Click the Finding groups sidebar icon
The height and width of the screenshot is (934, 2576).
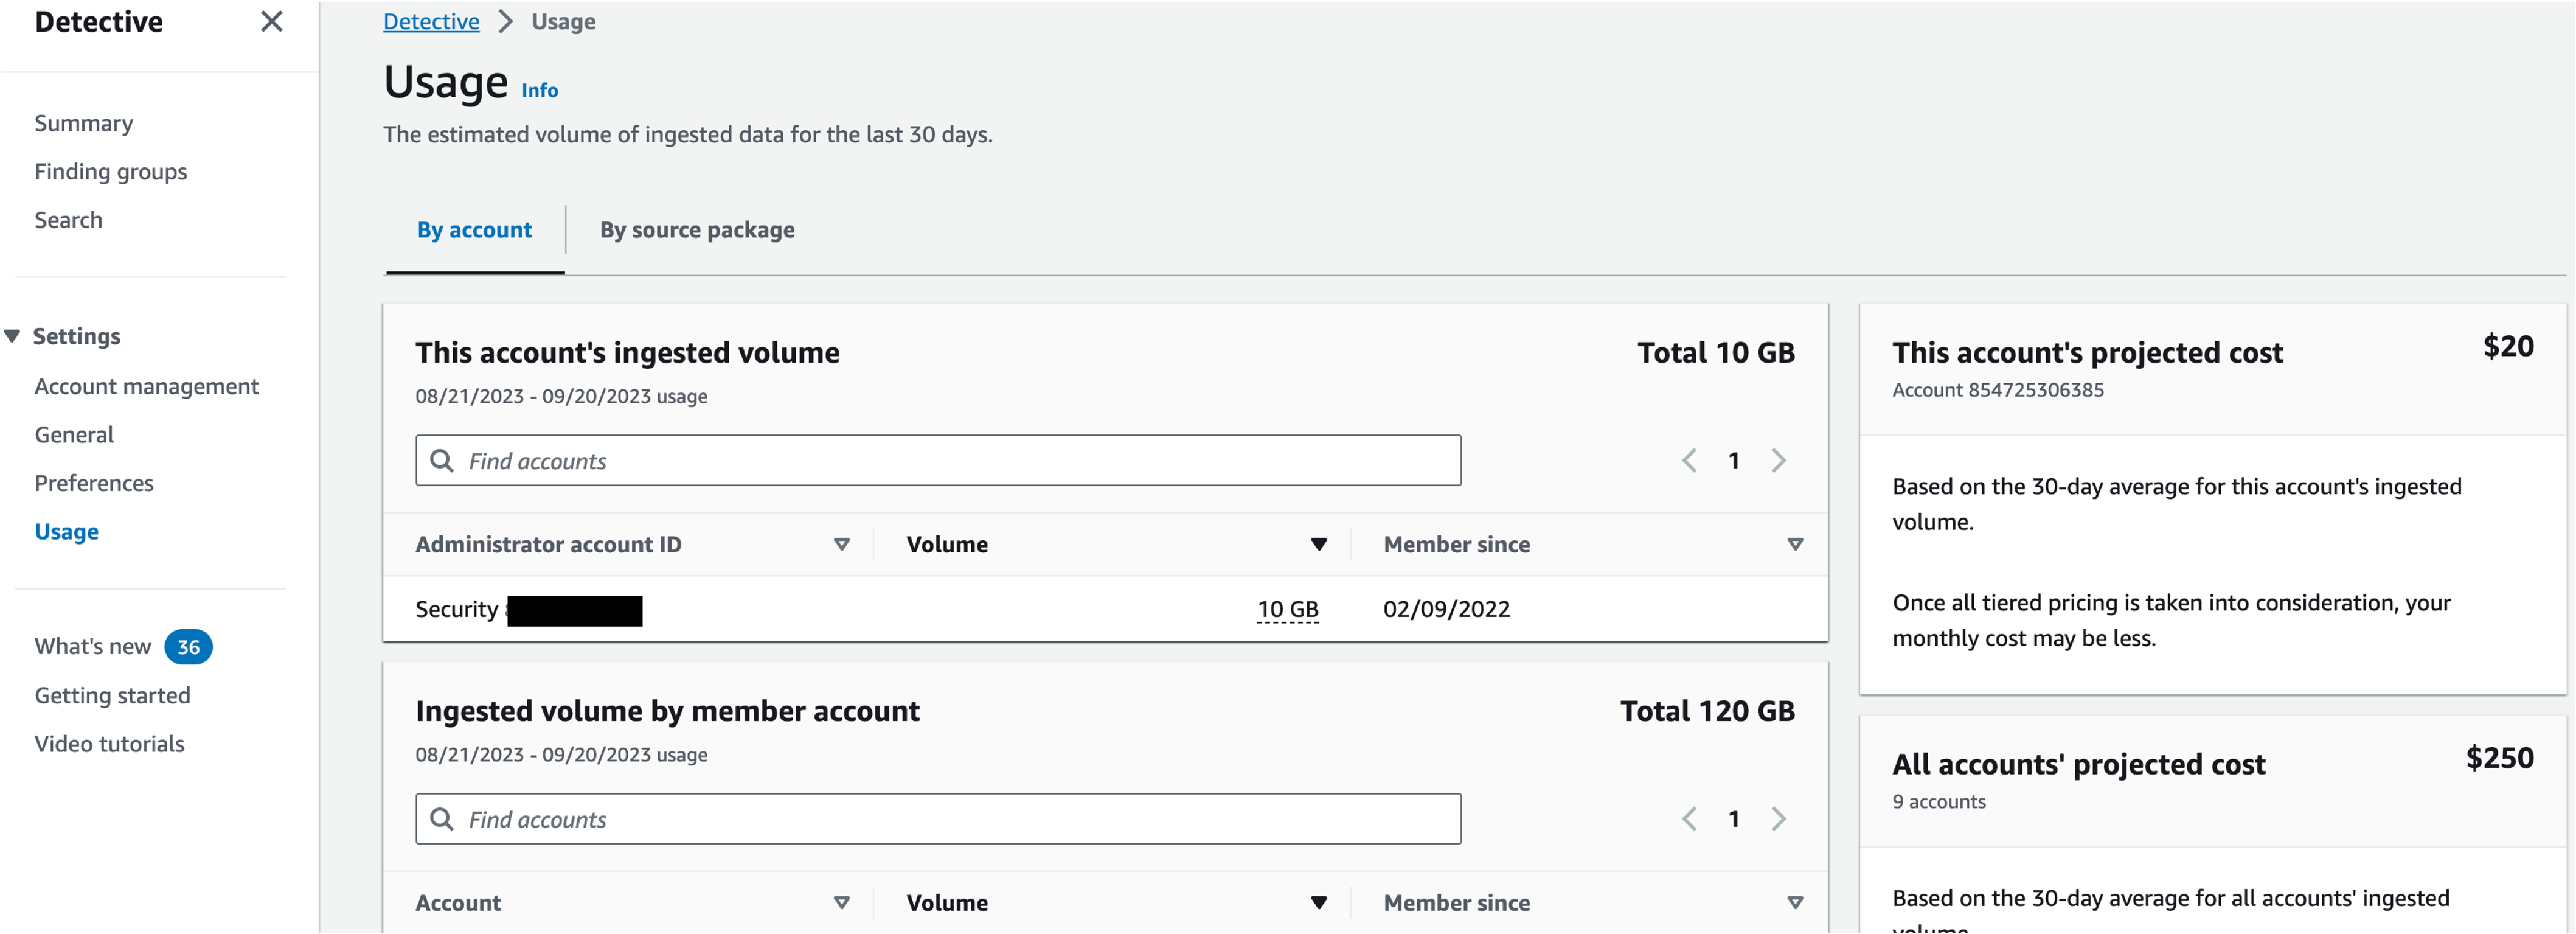point(110,169)
